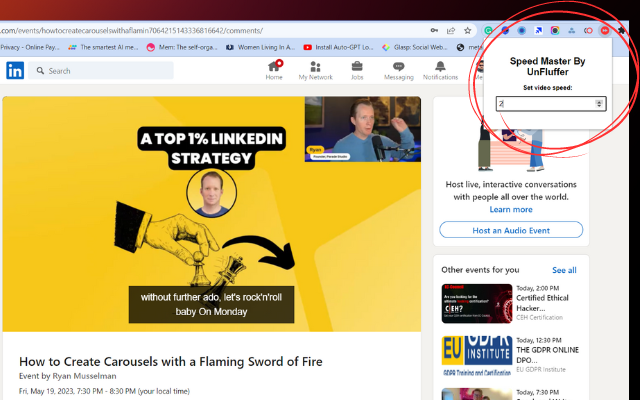Click 'See all' other events link
The width and height of the screenshot is (640, 400).
[x=564, y=270]
